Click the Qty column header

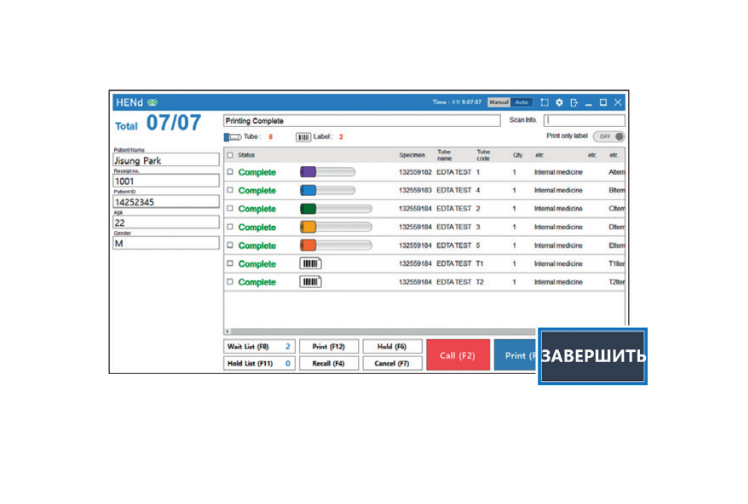[x=517, y=155]
